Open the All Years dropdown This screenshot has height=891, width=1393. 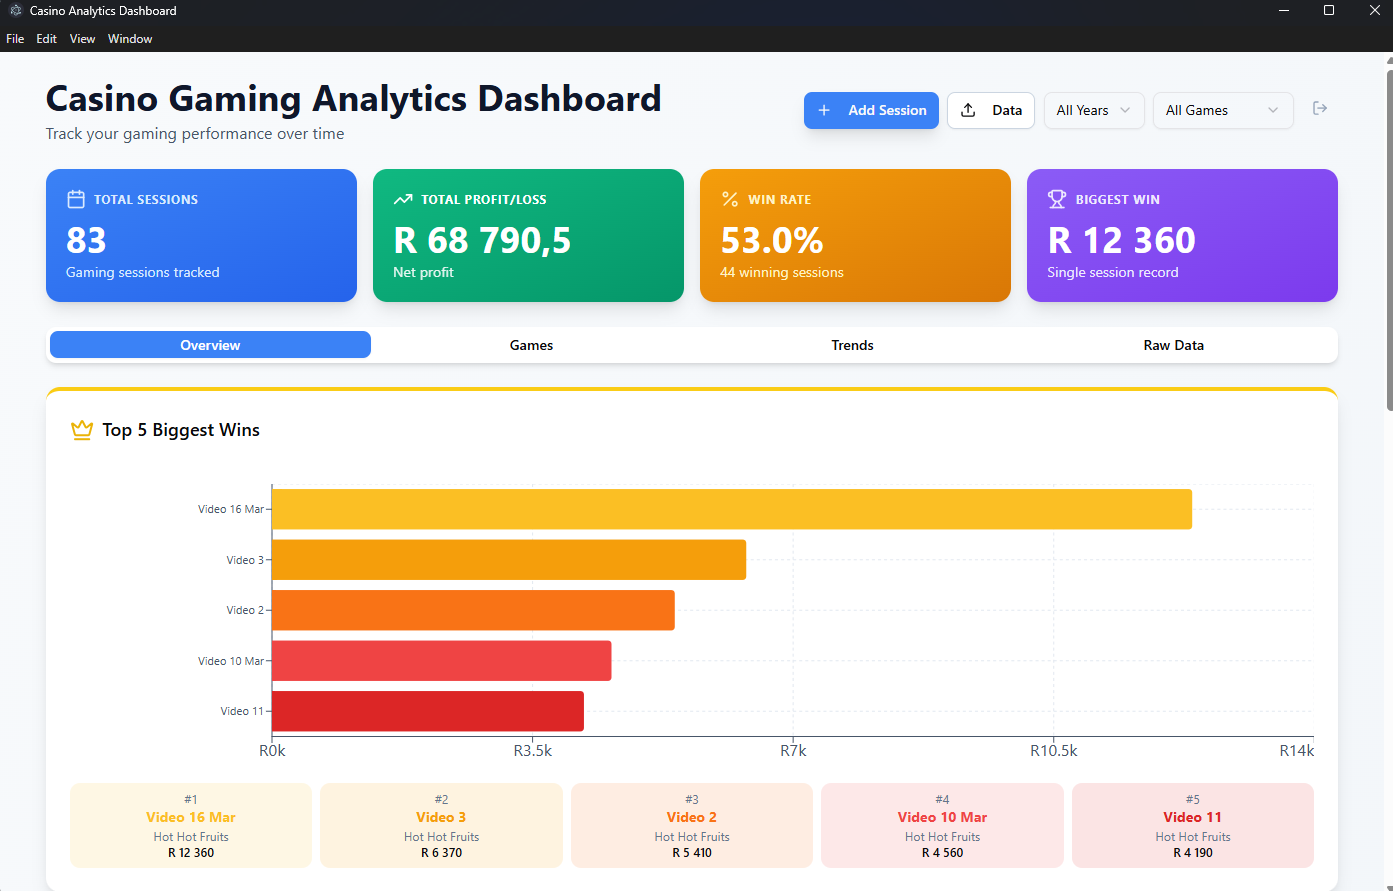[x=1094, y=110]
